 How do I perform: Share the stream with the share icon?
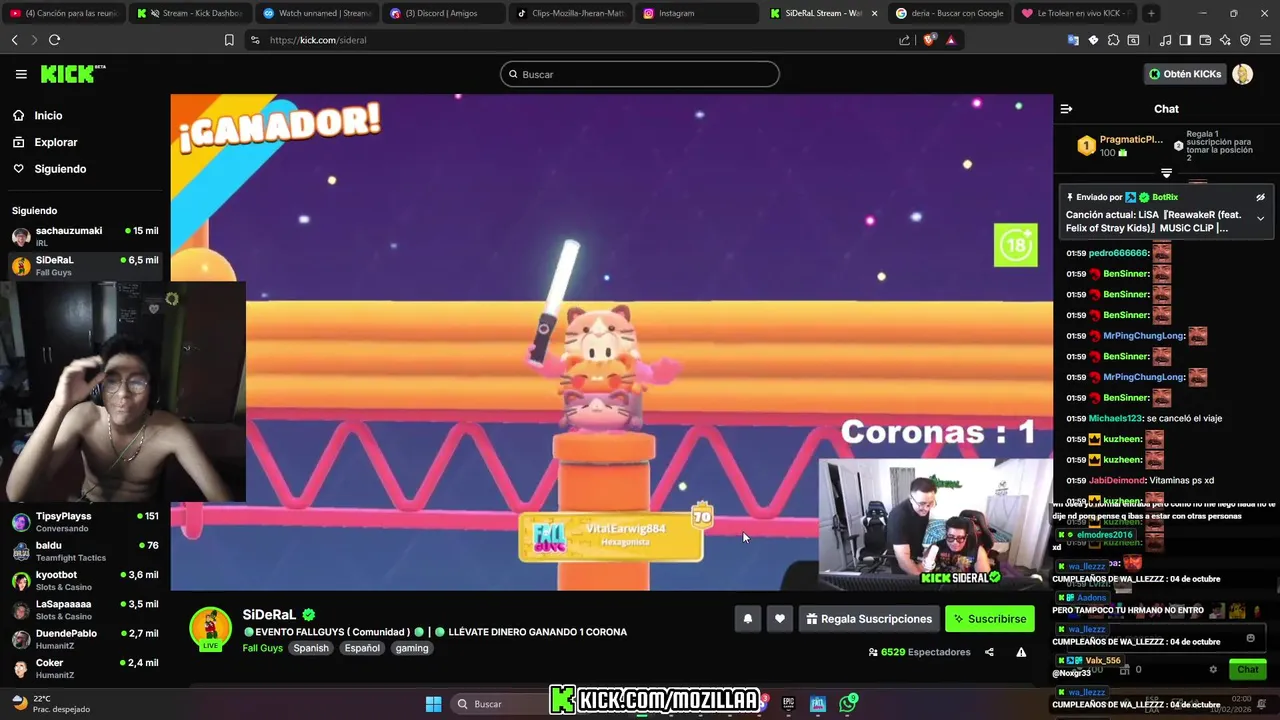(989, 652)
